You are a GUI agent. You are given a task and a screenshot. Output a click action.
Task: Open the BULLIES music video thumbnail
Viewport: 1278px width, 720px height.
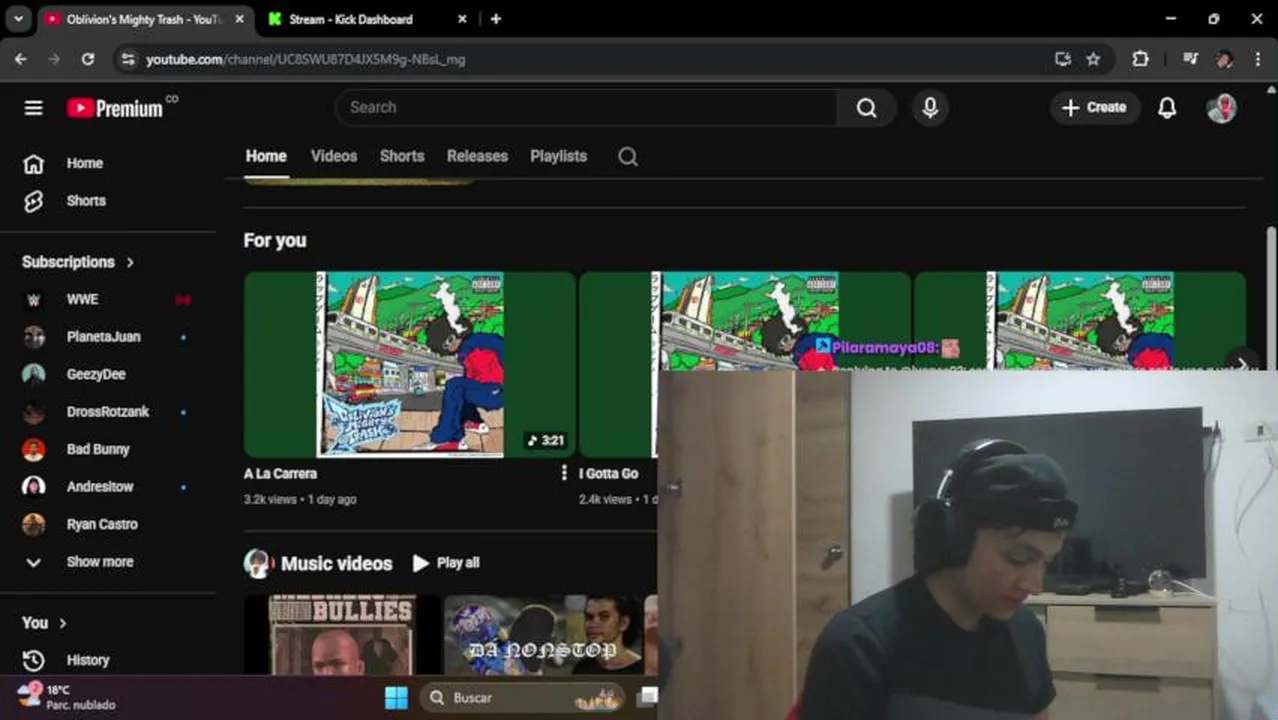click(342, 635)
